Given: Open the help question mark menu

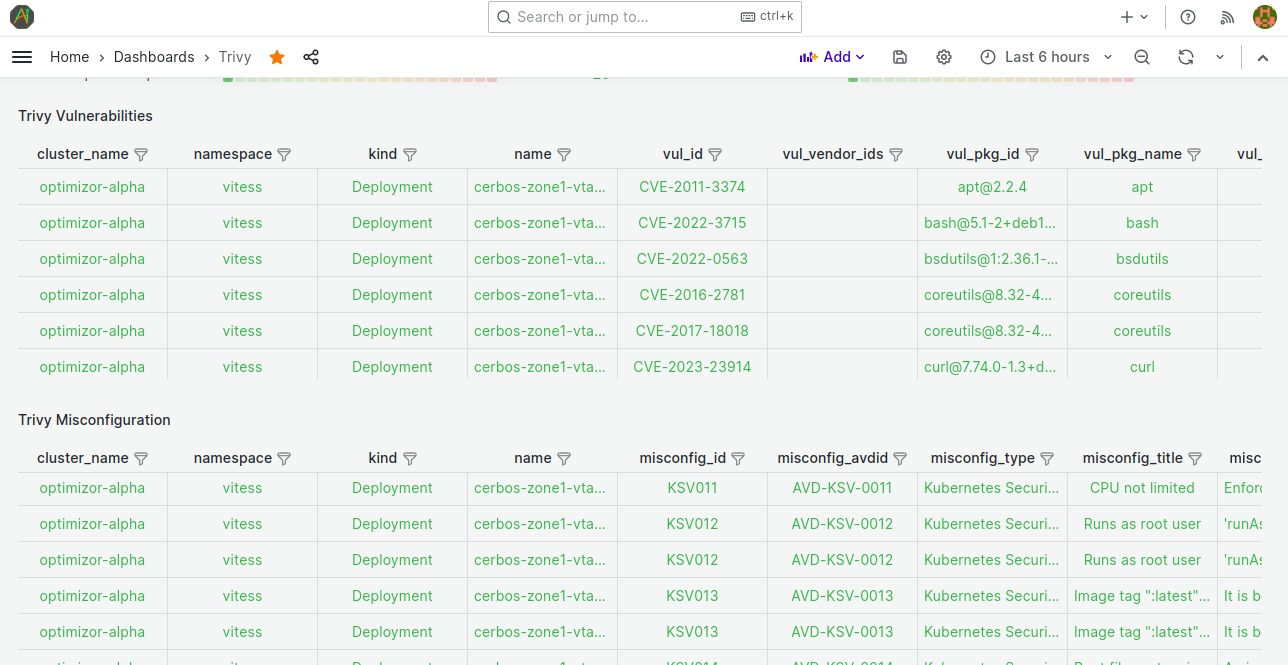Looking at the screenshot, I should [x=1188, y=17].
